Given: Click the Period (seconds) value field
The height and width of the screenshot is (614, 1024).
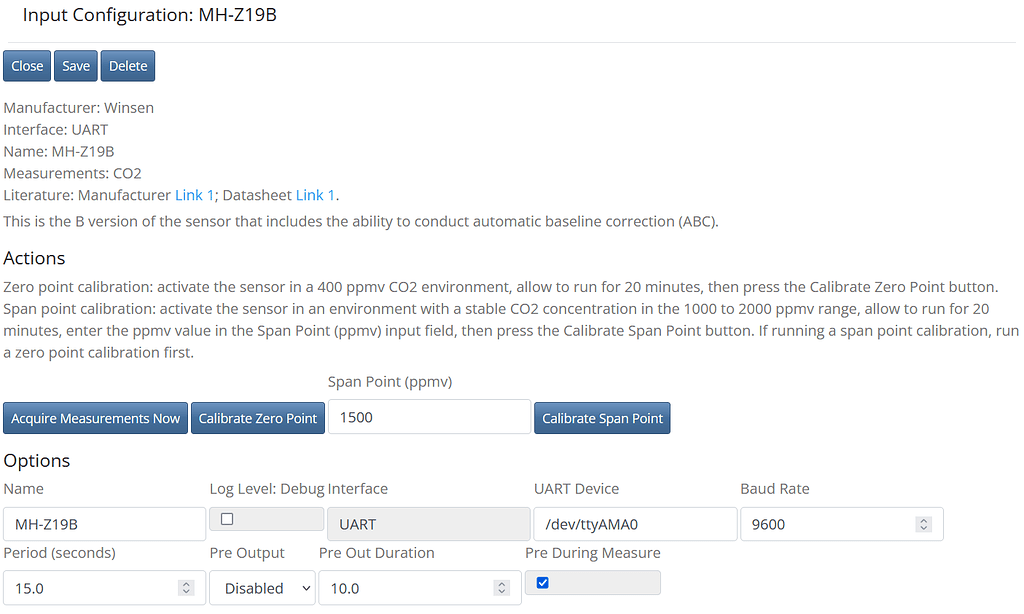Looking at the screenshot, I should point(90,588).
